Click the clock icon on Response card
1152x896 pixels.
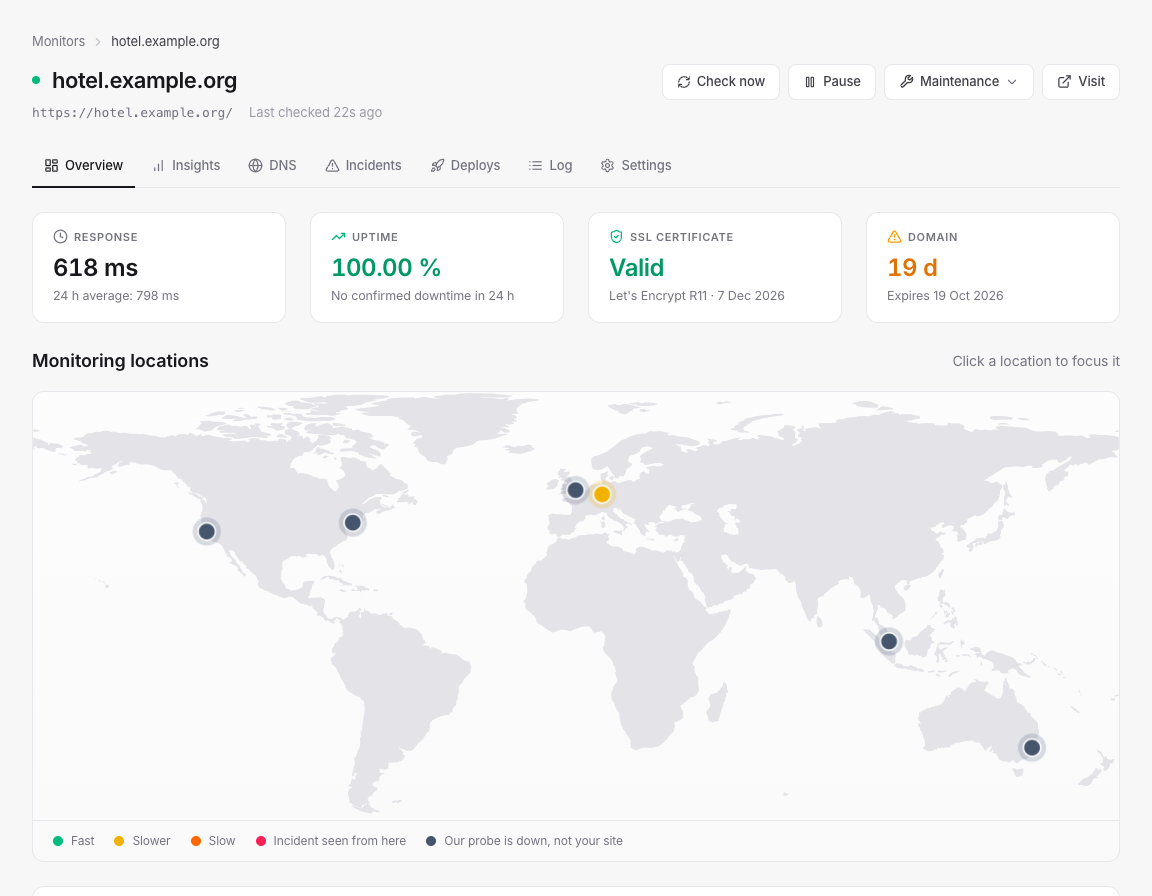60,236
